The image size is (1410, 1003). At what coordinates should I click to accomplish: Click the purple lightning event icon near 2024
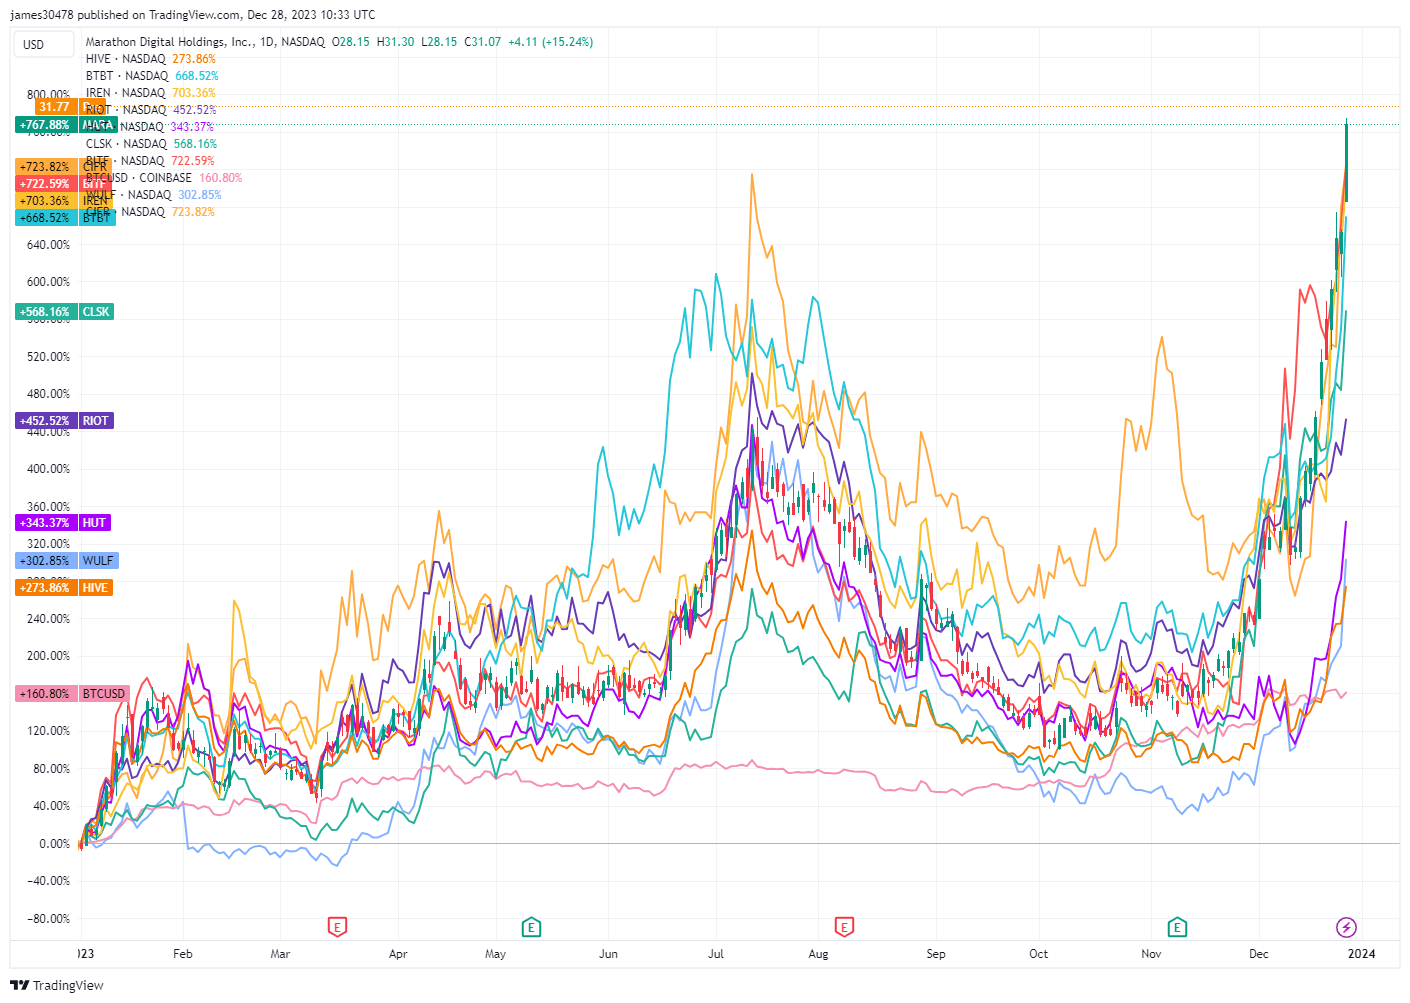1344,927
